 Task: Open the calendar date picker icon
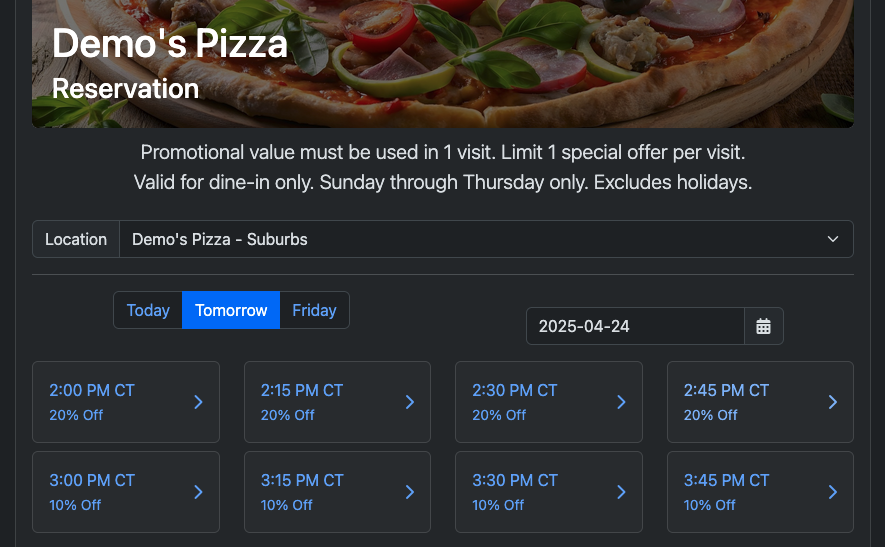(x=763, y=326)
